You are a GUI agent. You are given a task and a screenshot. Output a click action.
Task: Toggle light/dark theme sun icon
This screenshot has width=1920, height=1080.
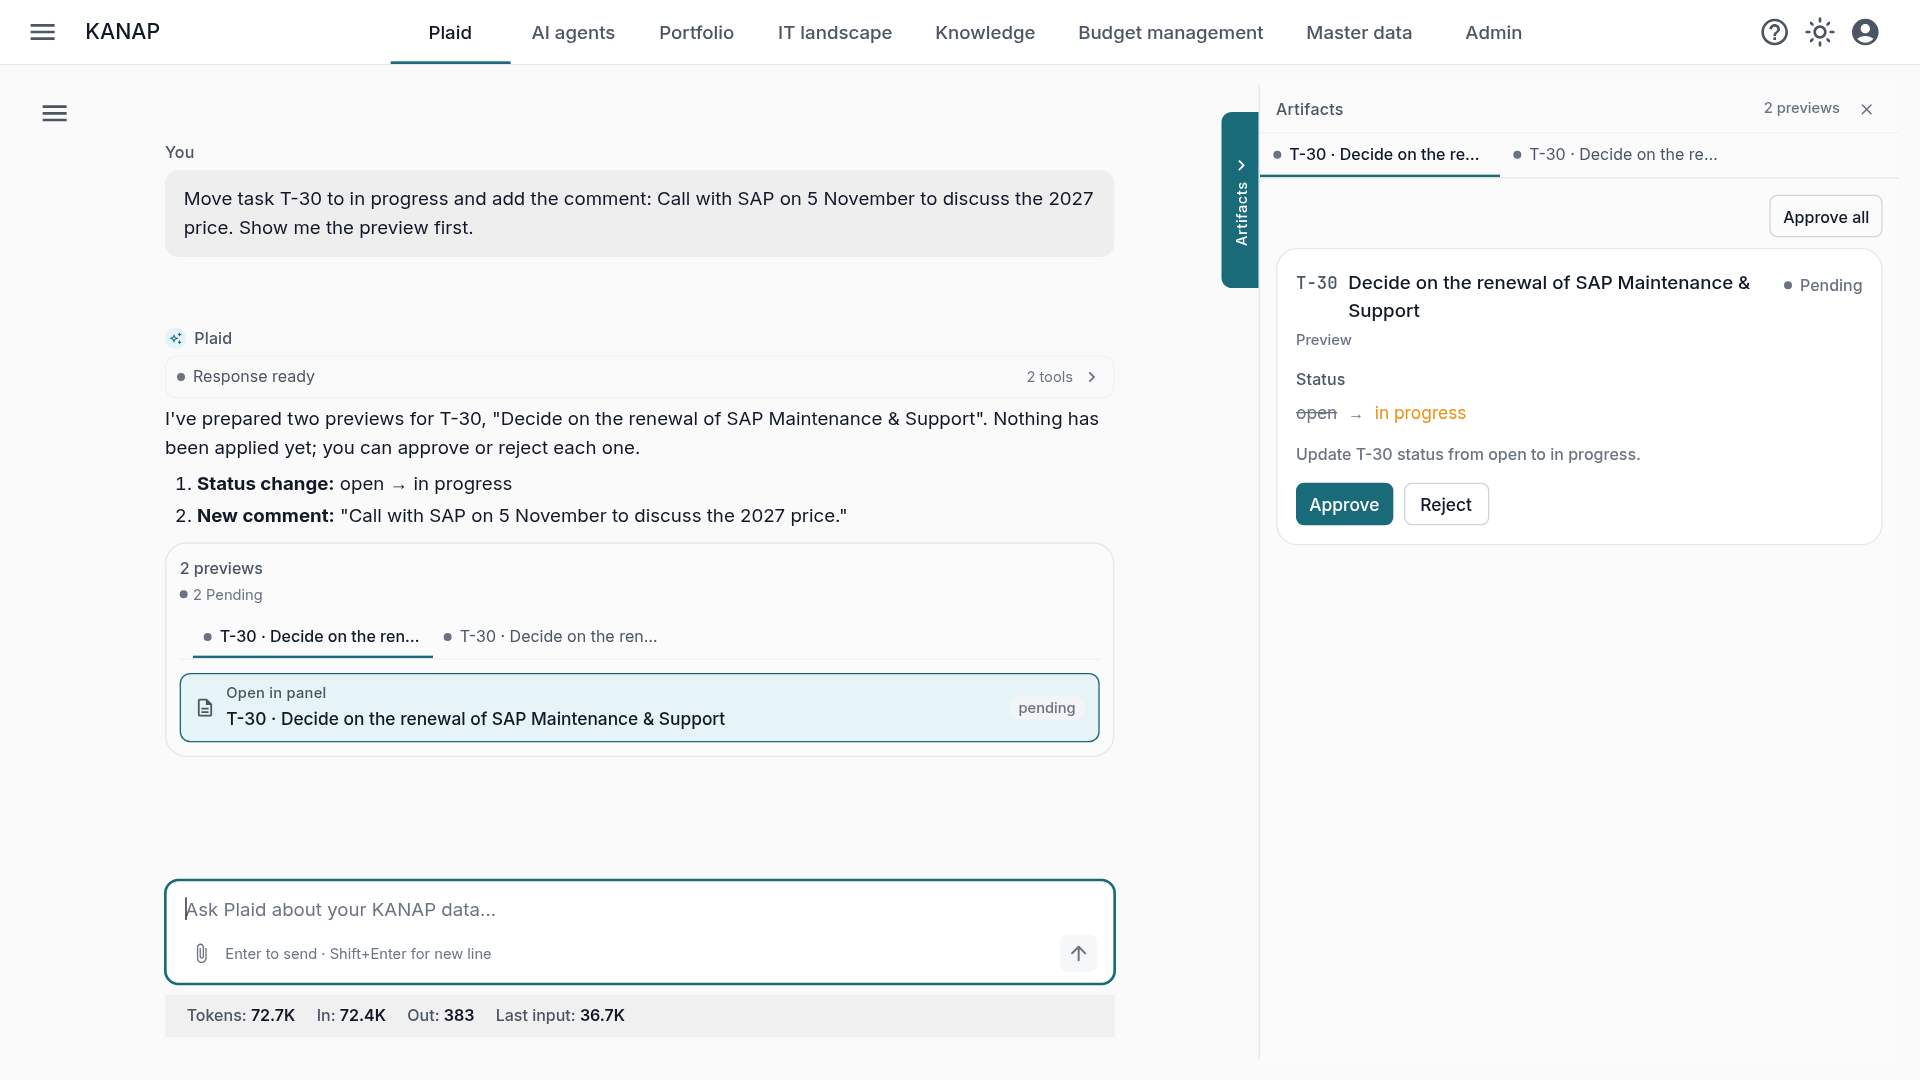pos(1820,32)
